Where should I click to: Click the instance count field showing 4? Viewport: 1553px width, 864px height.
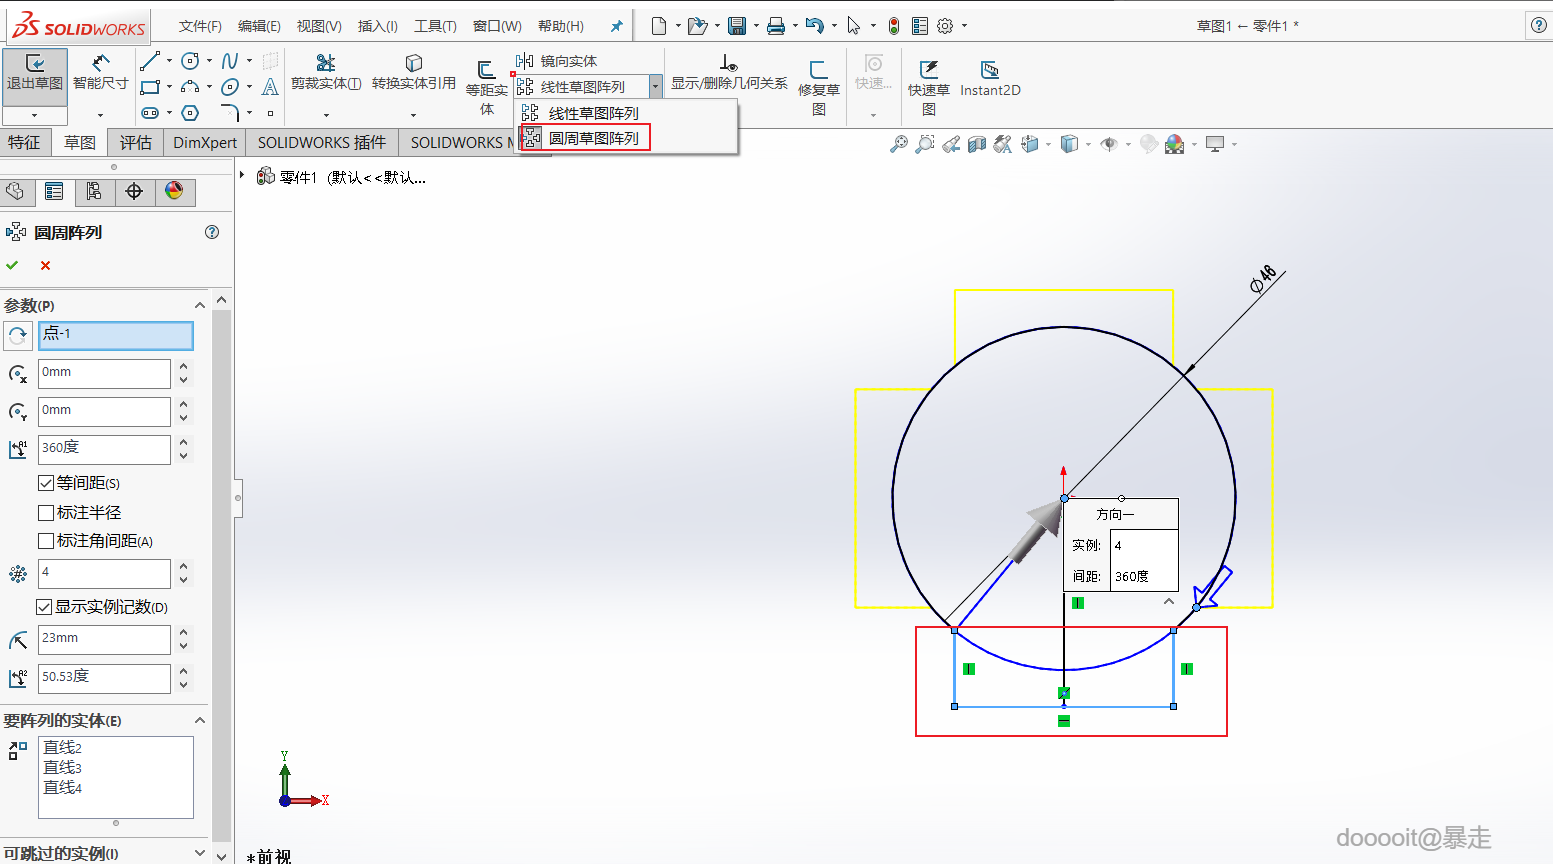[104, 573]
